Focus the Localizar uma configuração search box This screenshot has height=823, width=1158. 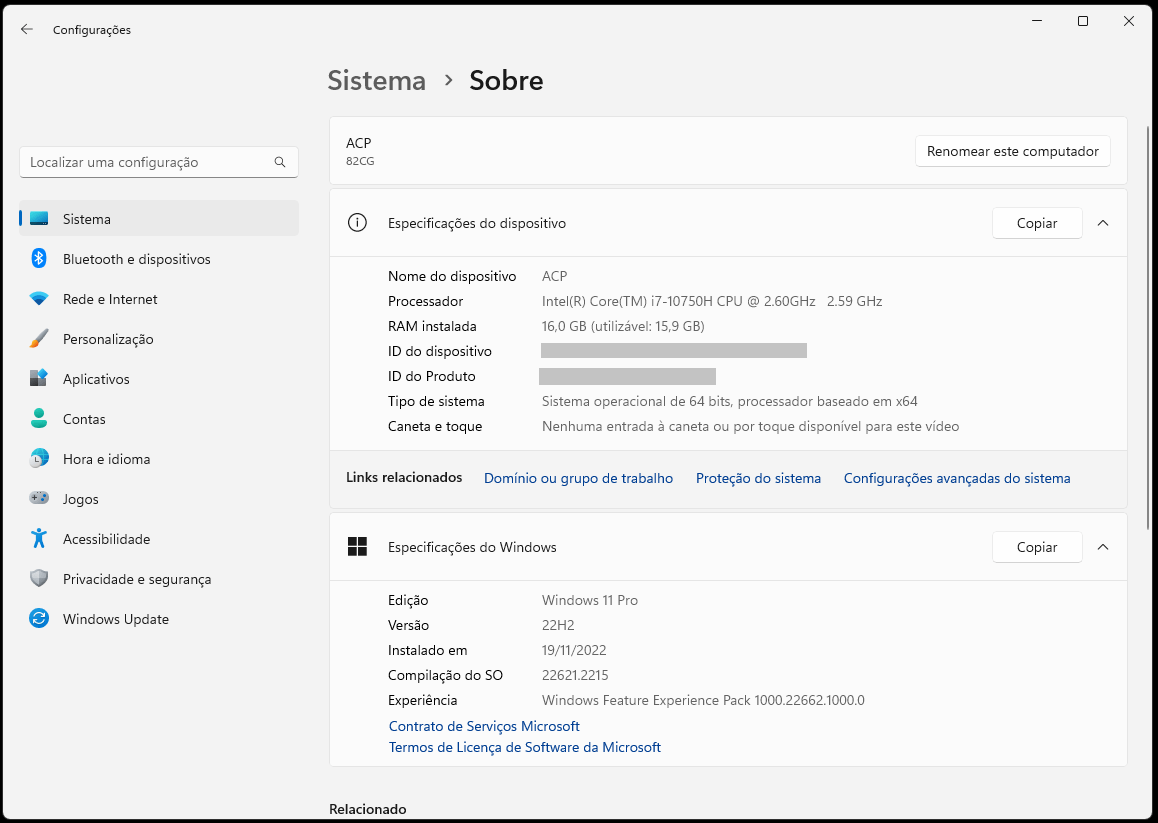159,162
